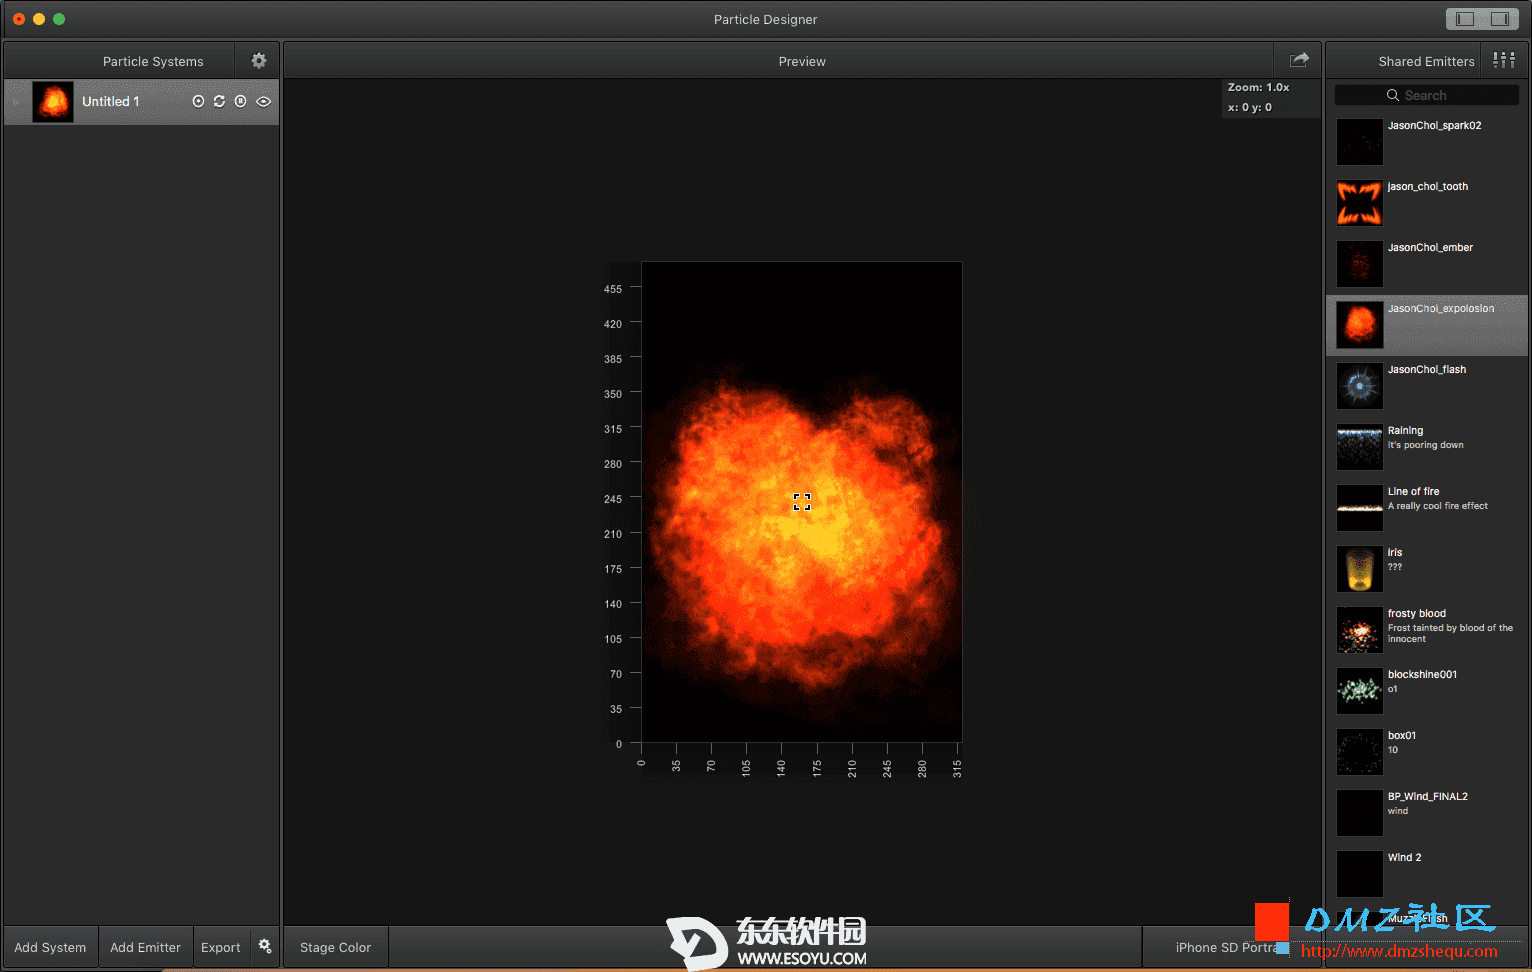Click the share icon in Preview header
1532x972 pixels.
point(1299,60)
